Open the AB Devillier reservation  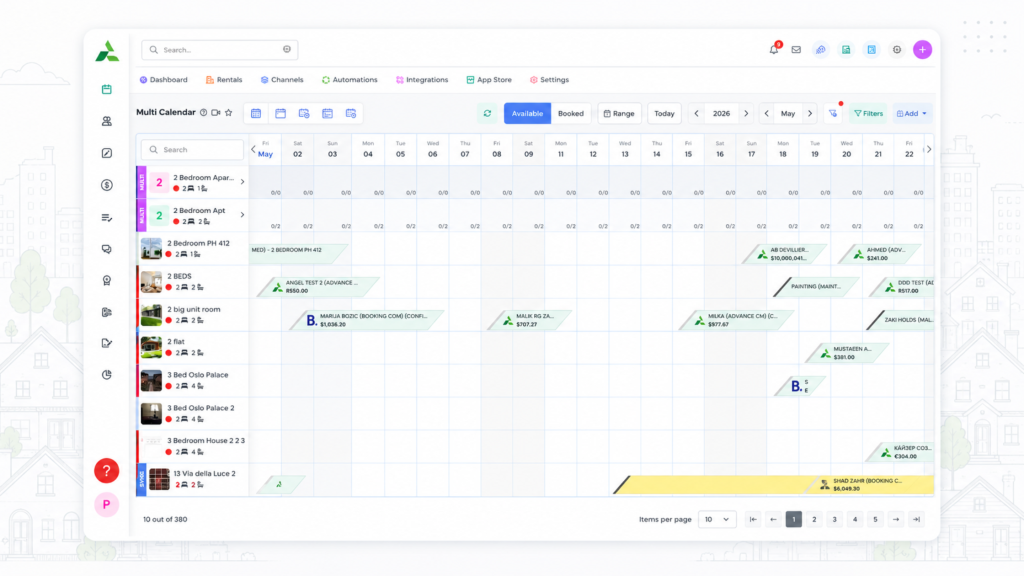point(784,254)
